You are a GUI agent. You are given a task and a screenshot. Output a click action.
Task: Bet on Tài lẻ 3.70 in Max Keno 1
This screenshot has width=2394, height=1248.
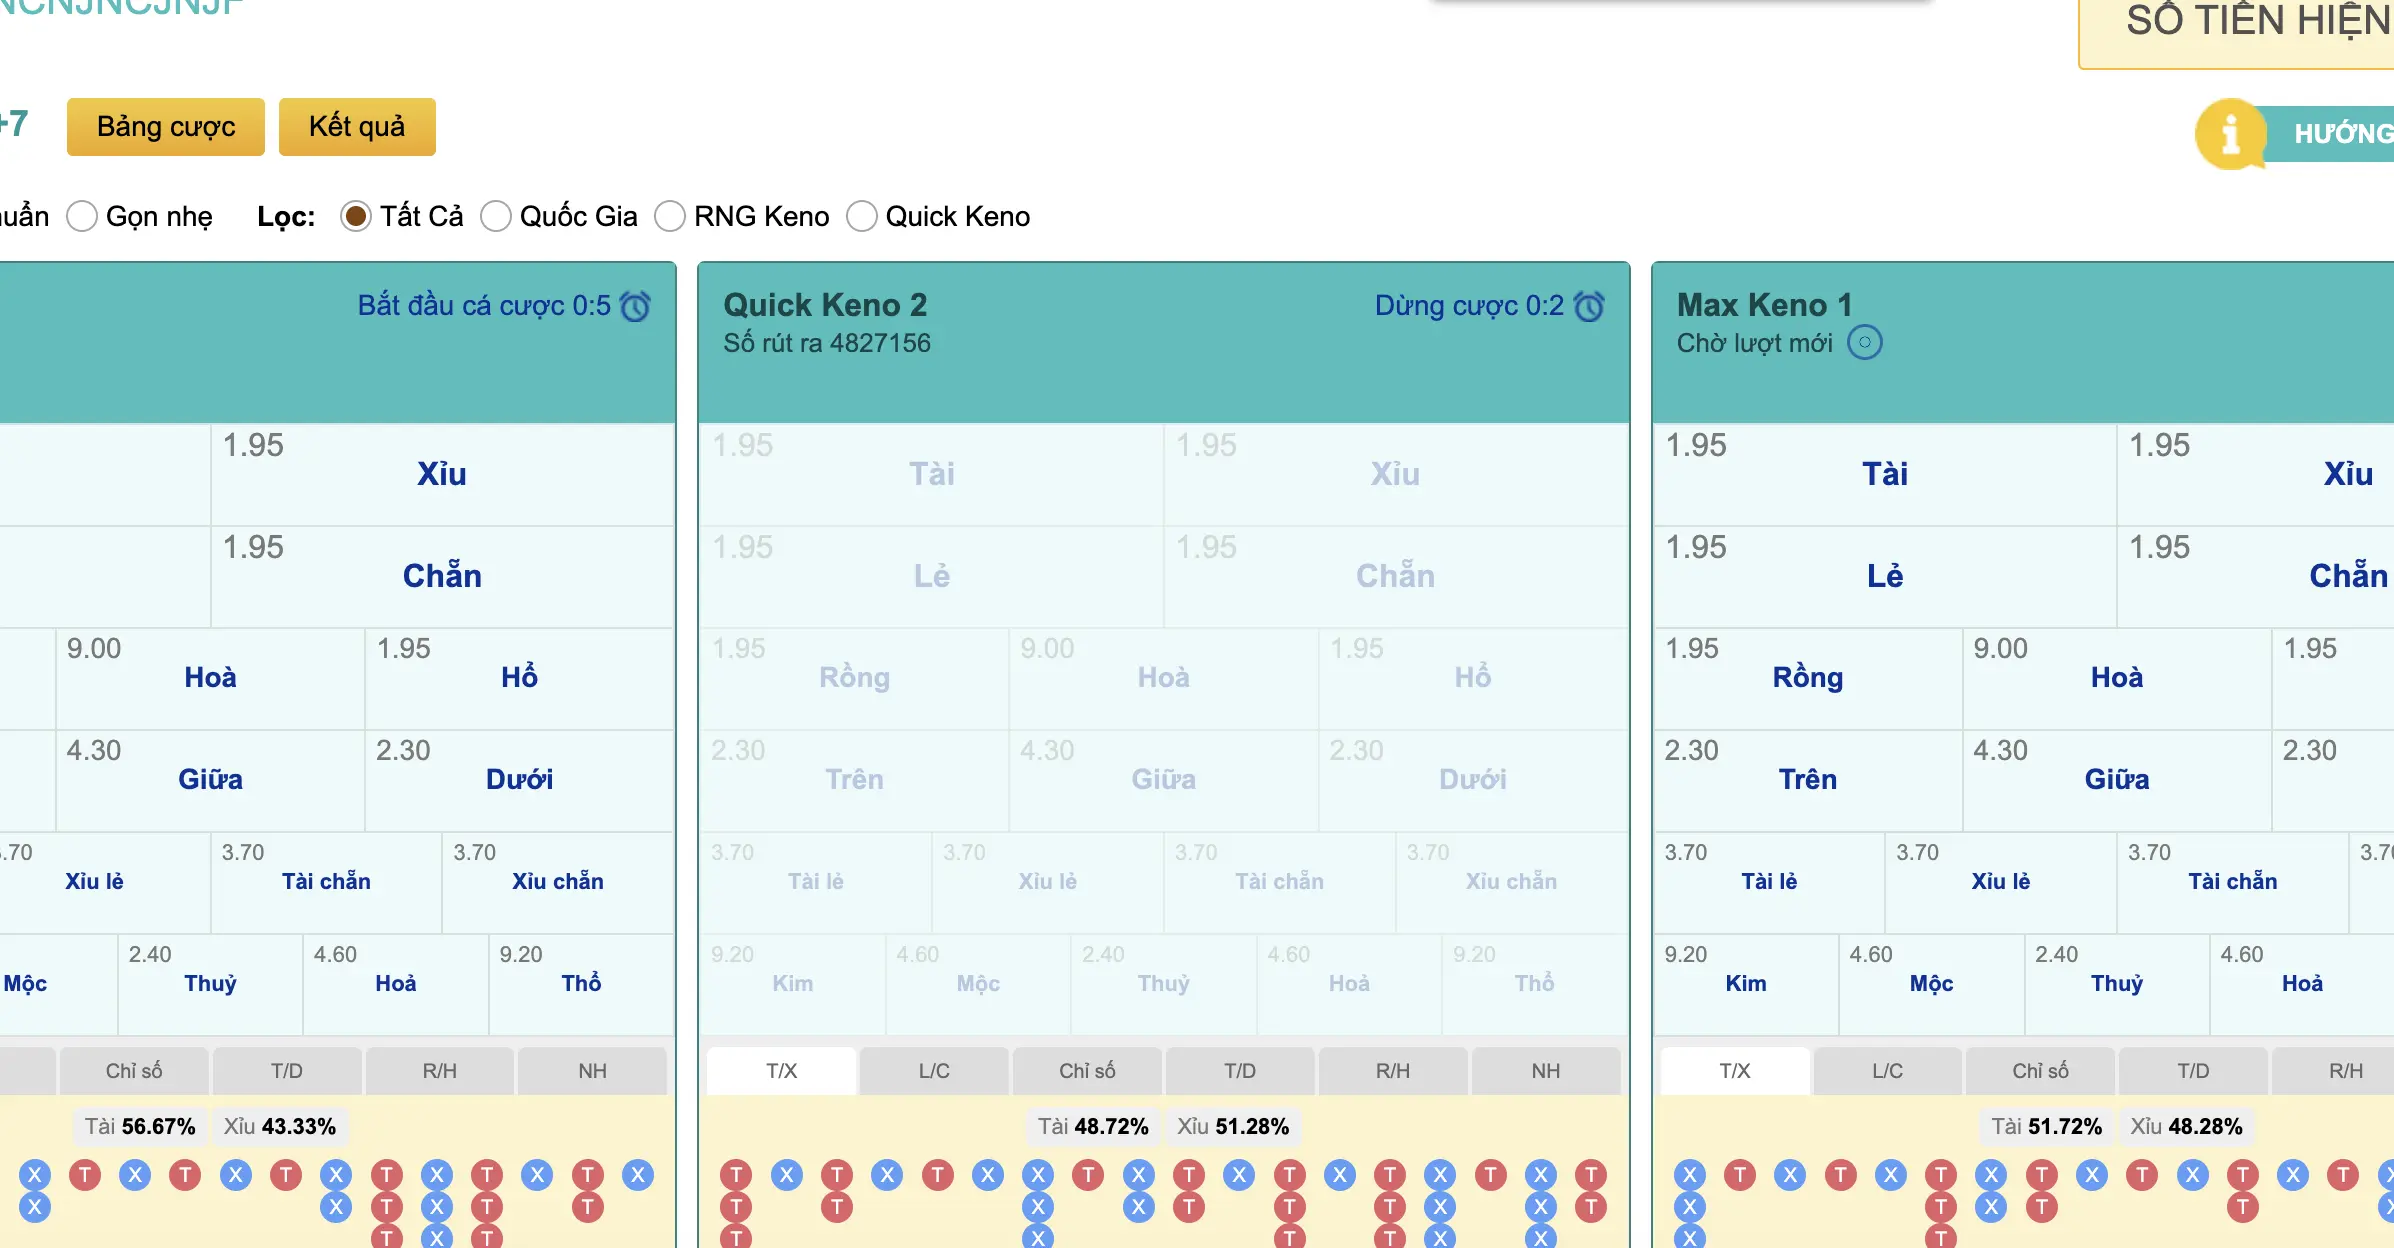[1769, 883]
